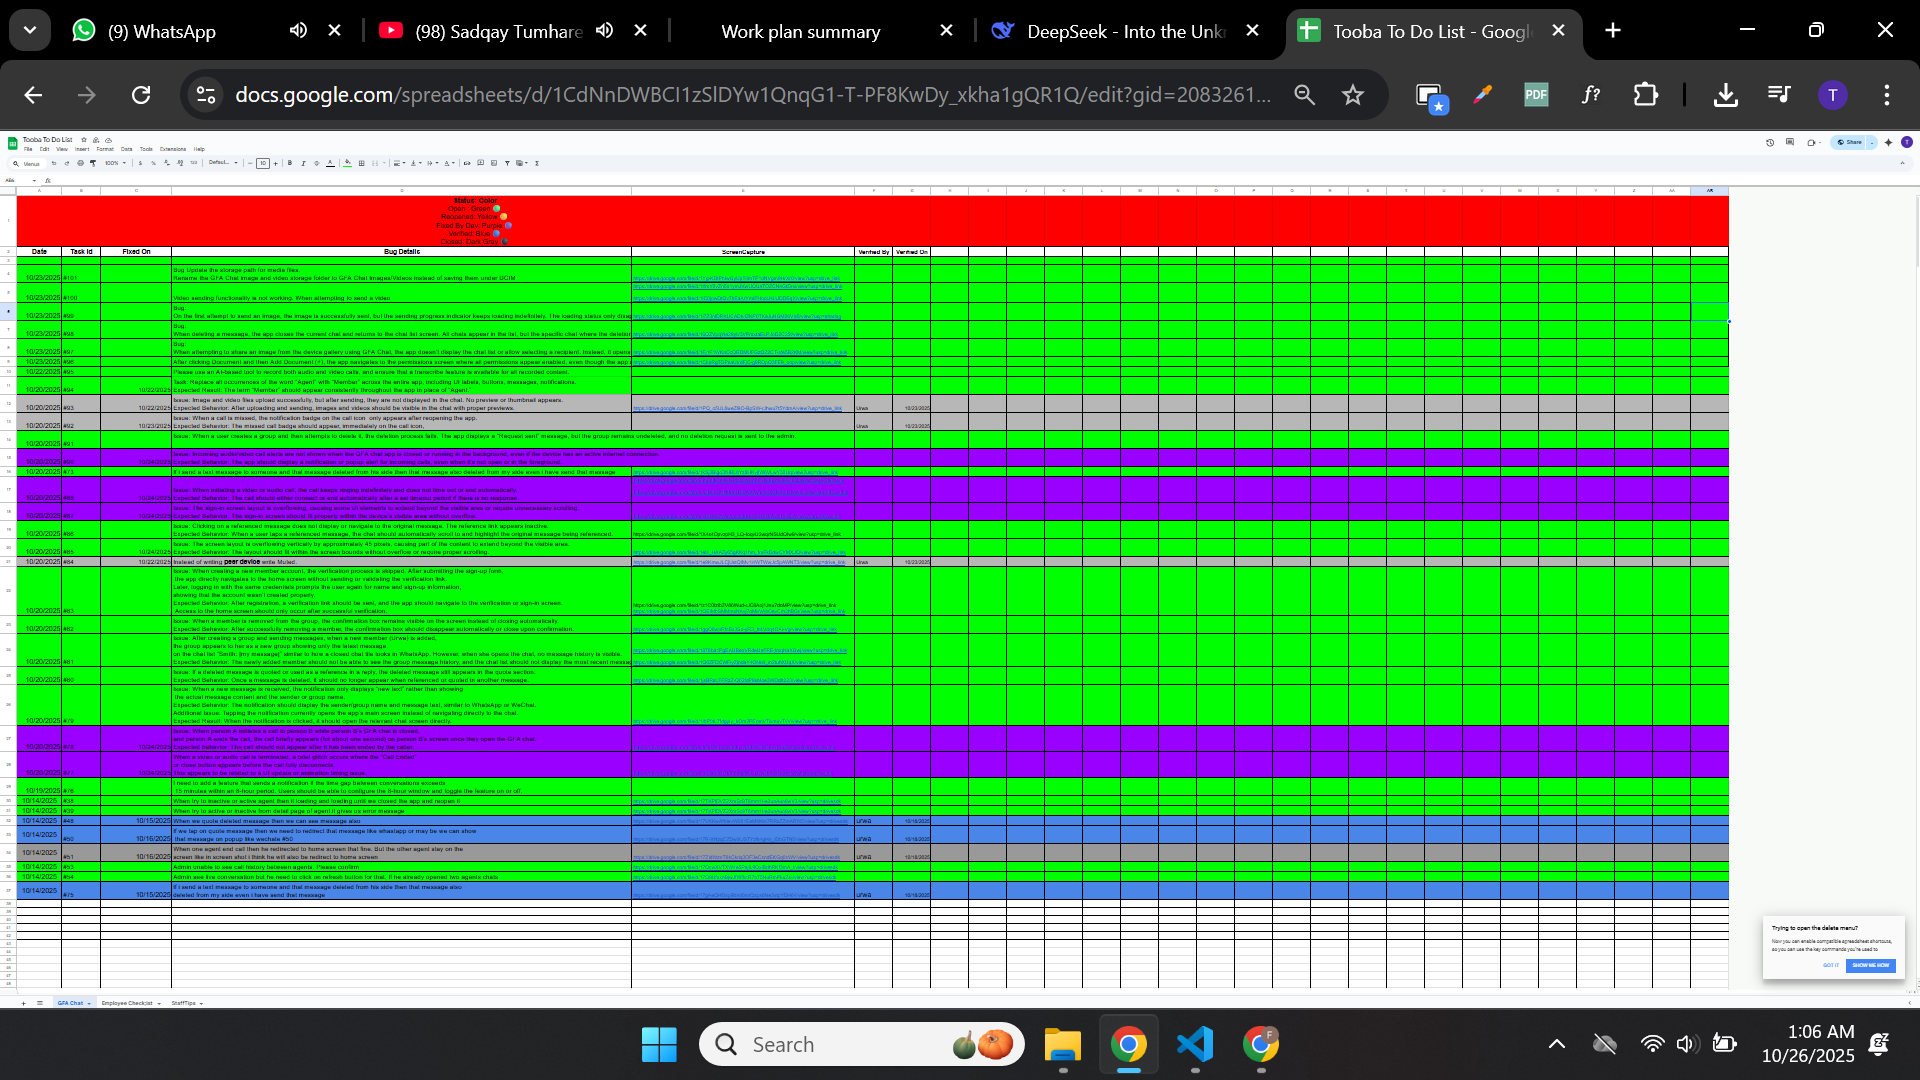This screenshot has height=1080, width=1920.
Task: Click the insert link icon
Action: 467,163
